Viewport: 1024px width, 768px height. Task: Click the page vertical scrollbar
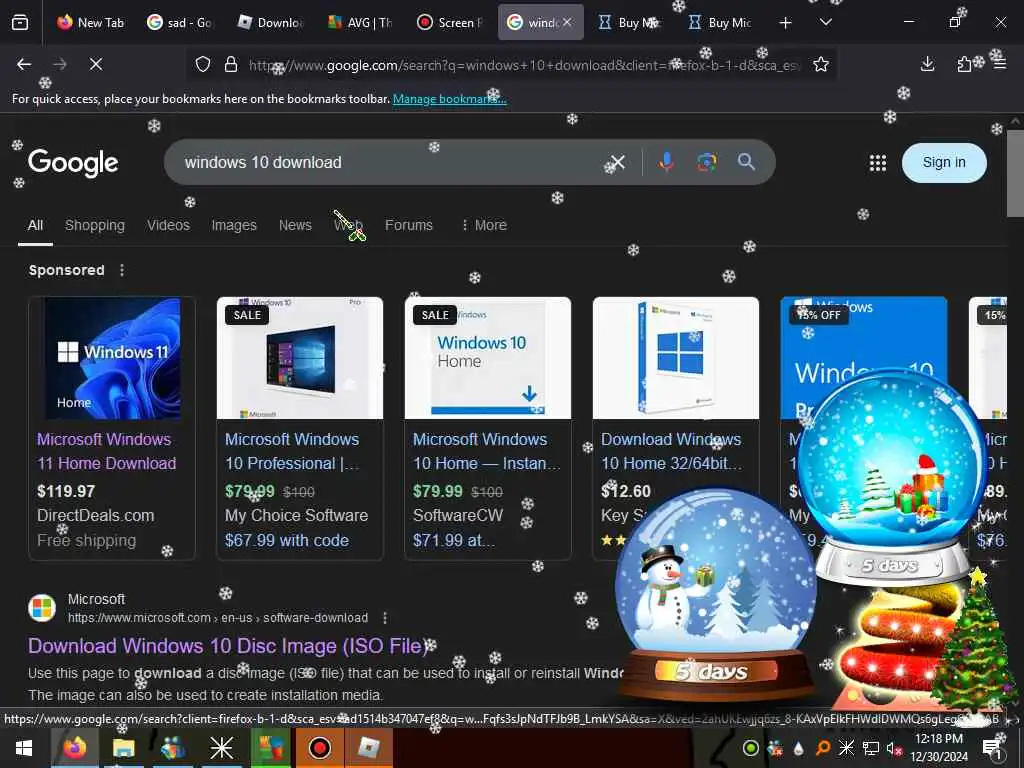pos(1015,172)
